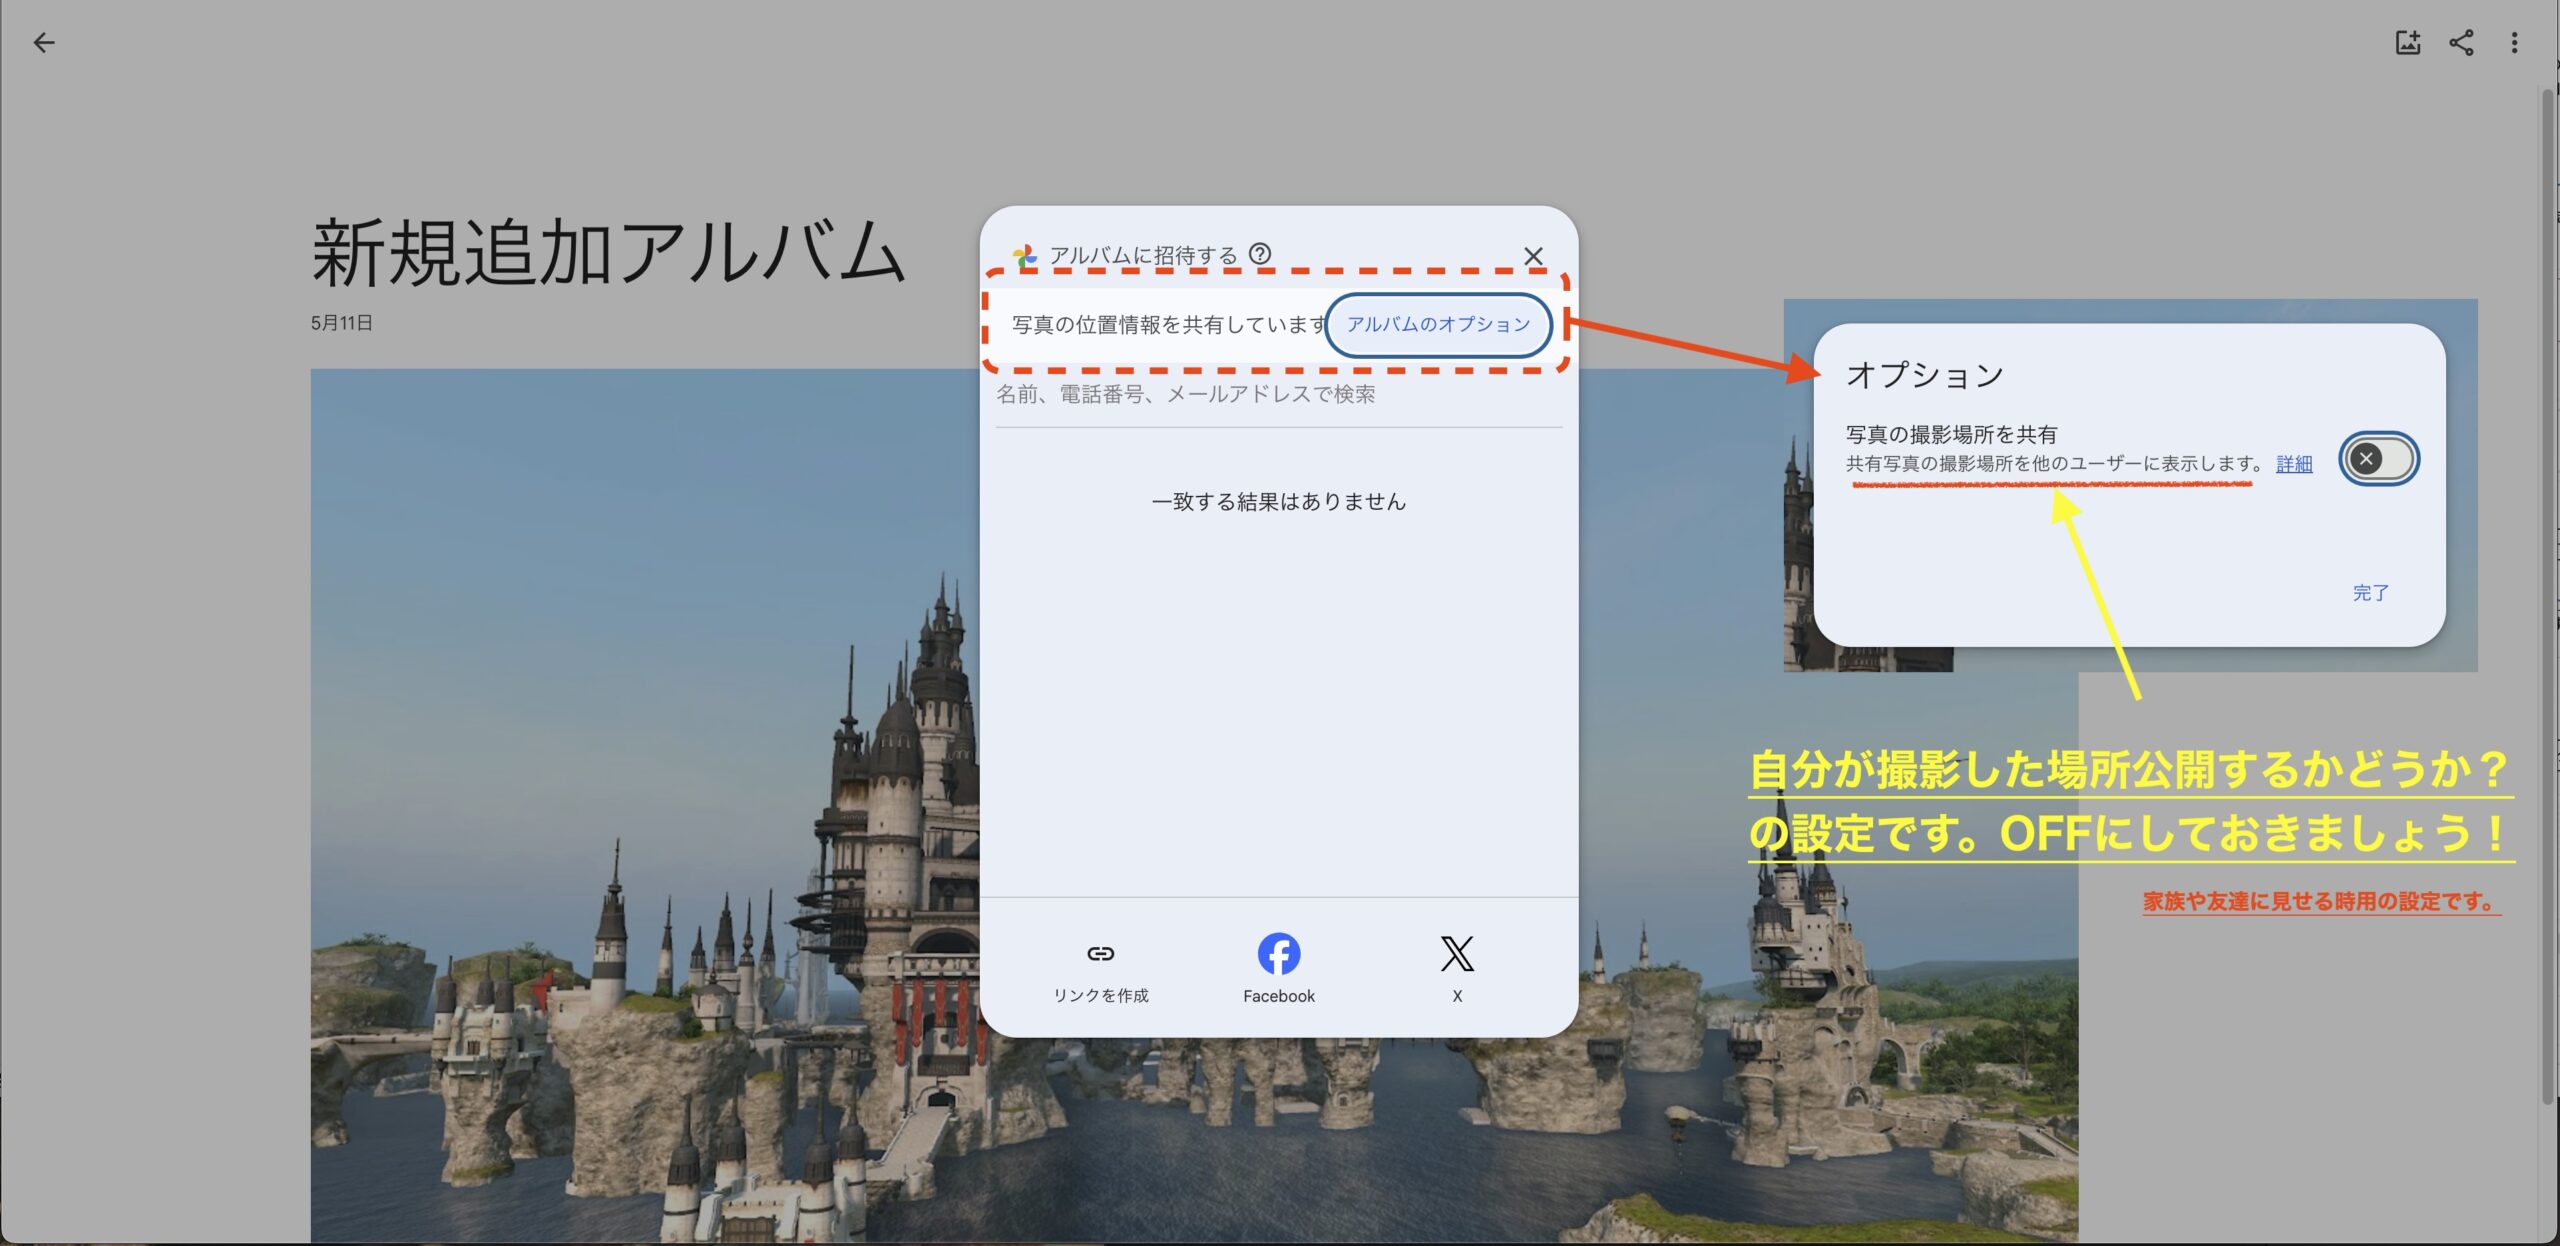Click the search field for name, phone, email
This screenshot has width=2560, height=1246.
pyautogui.click(x=1278, y=395)
